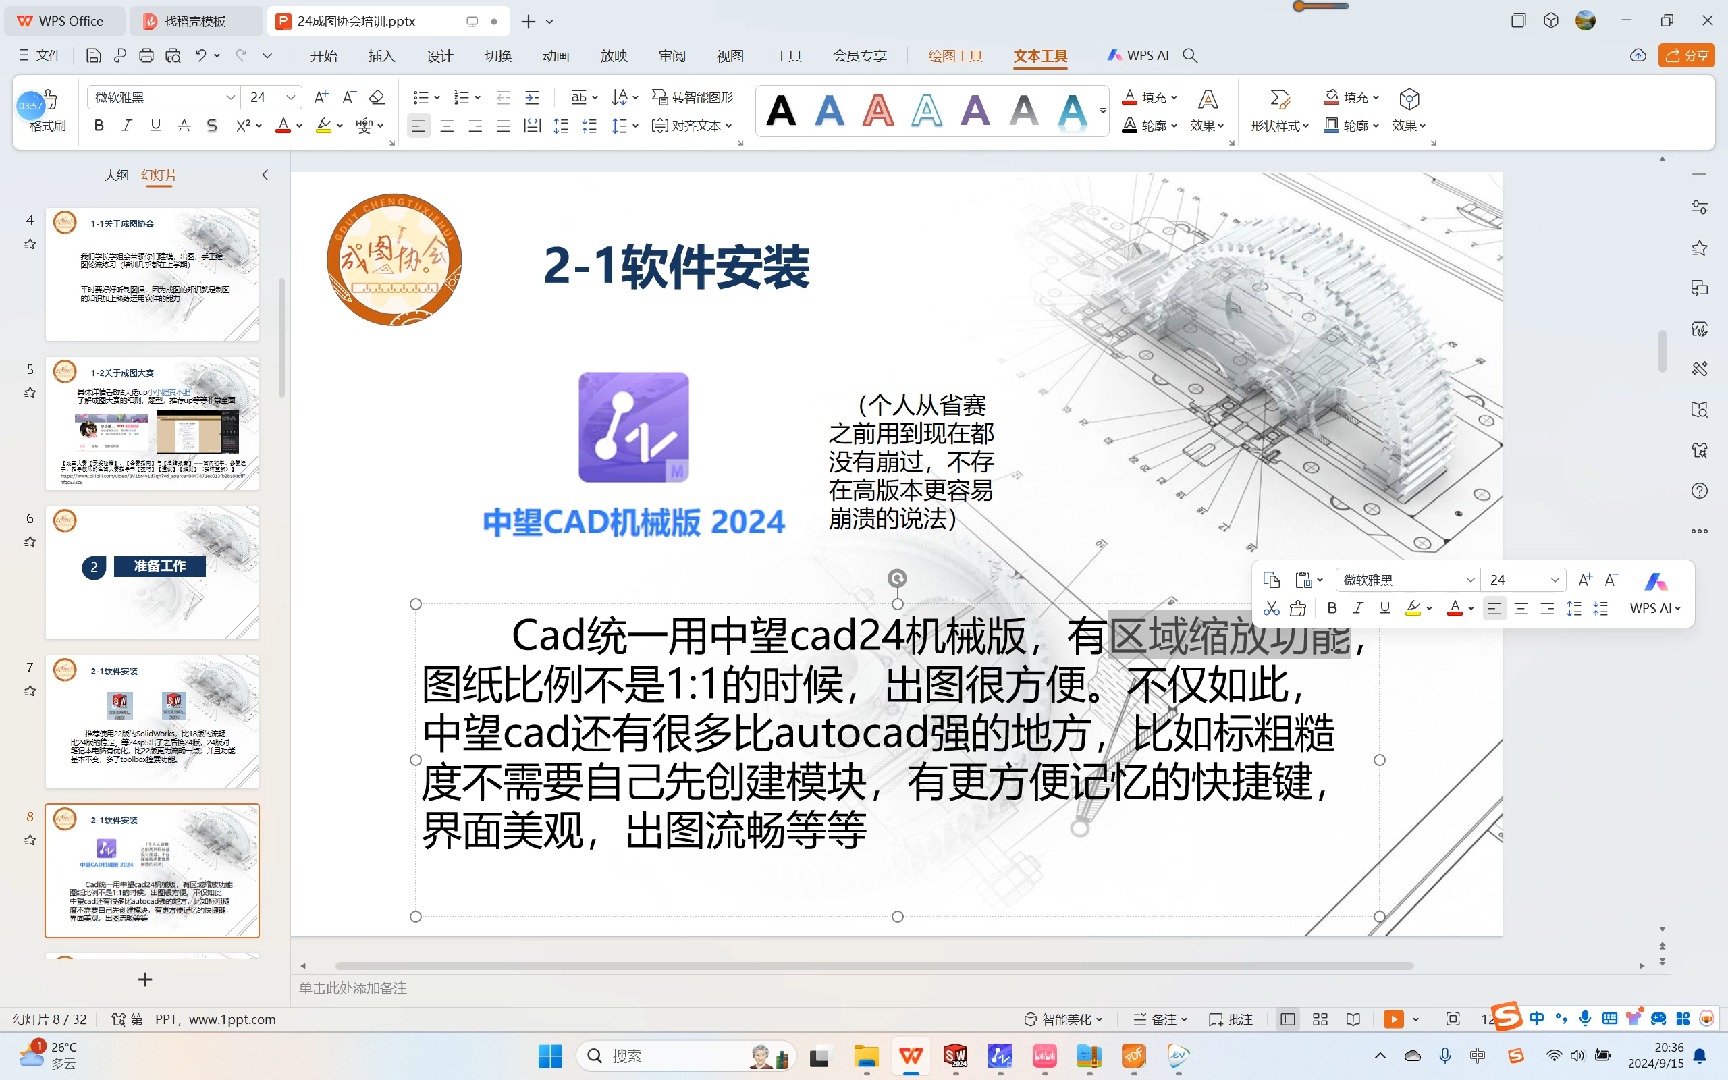Switch to outline (大纲) panel tab
The width and height of the screenshot is (1728, 1080).
tap(117, 175)
